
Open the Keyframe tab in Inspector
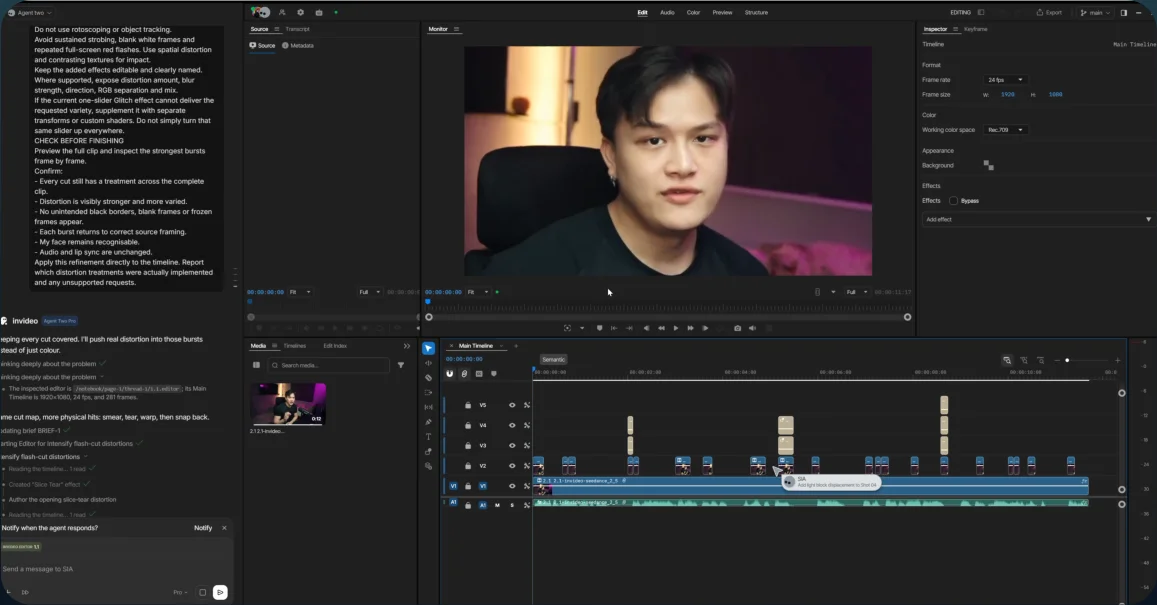(975, 29)
